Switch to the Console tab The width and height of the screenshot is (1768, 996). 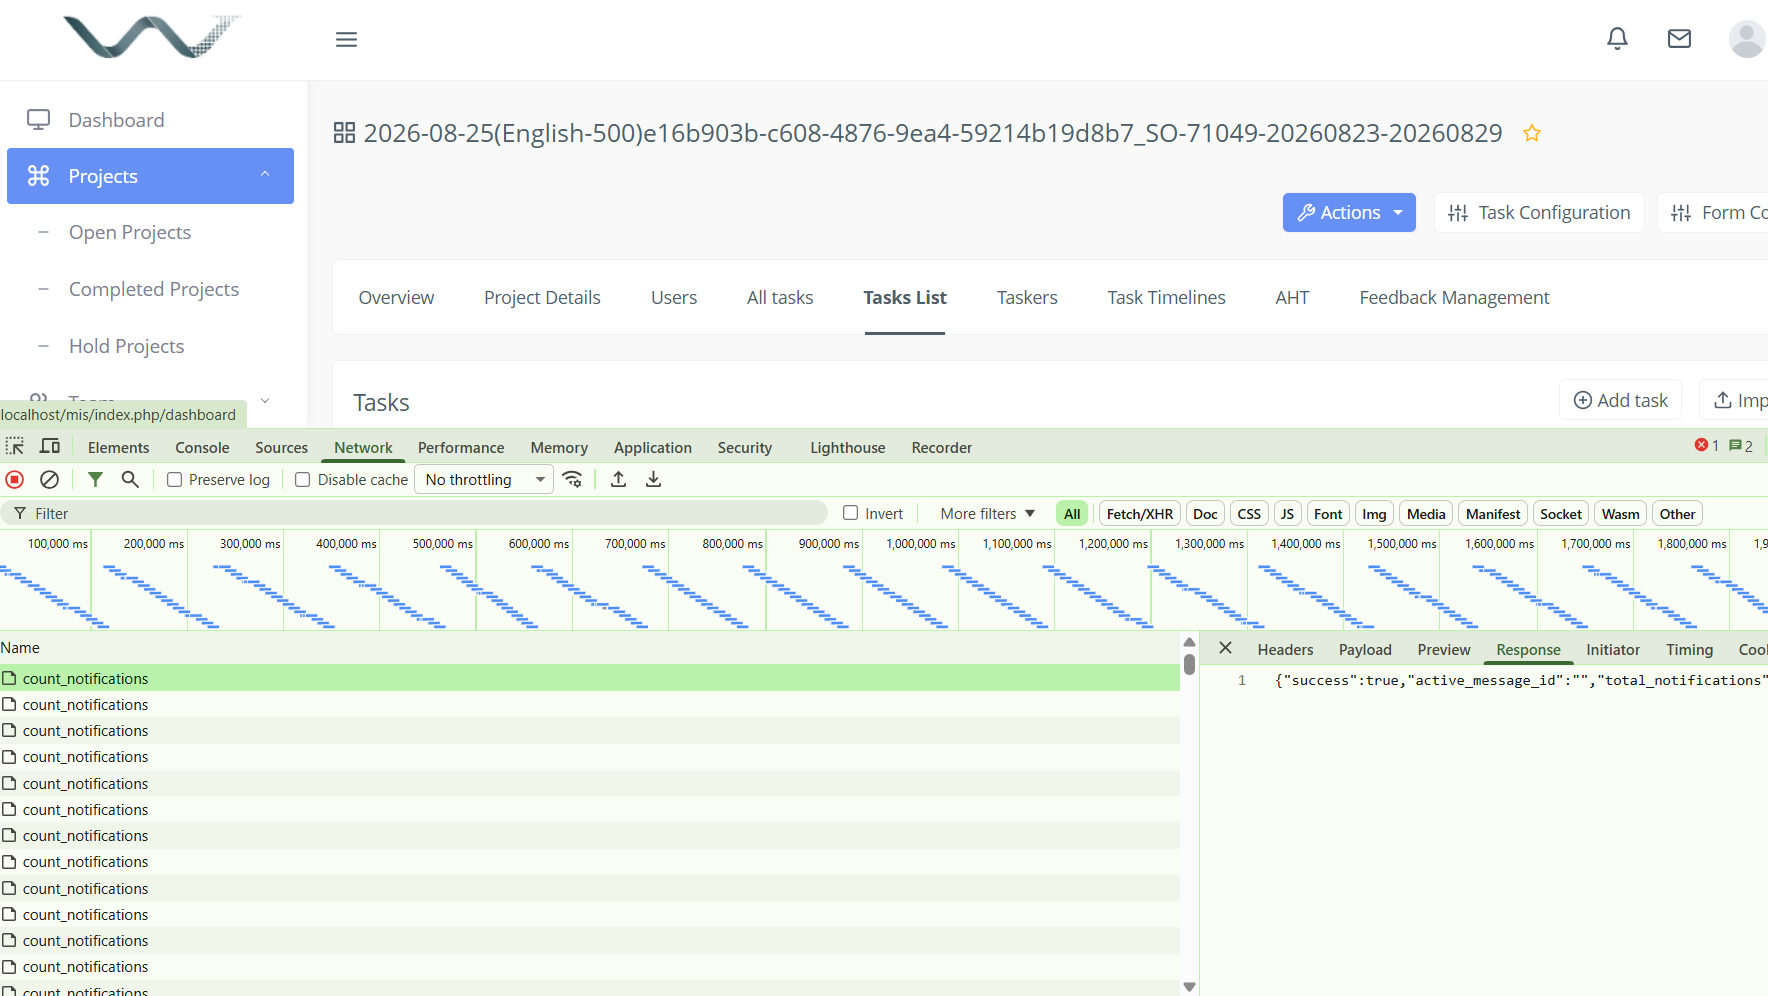(202, 447)
